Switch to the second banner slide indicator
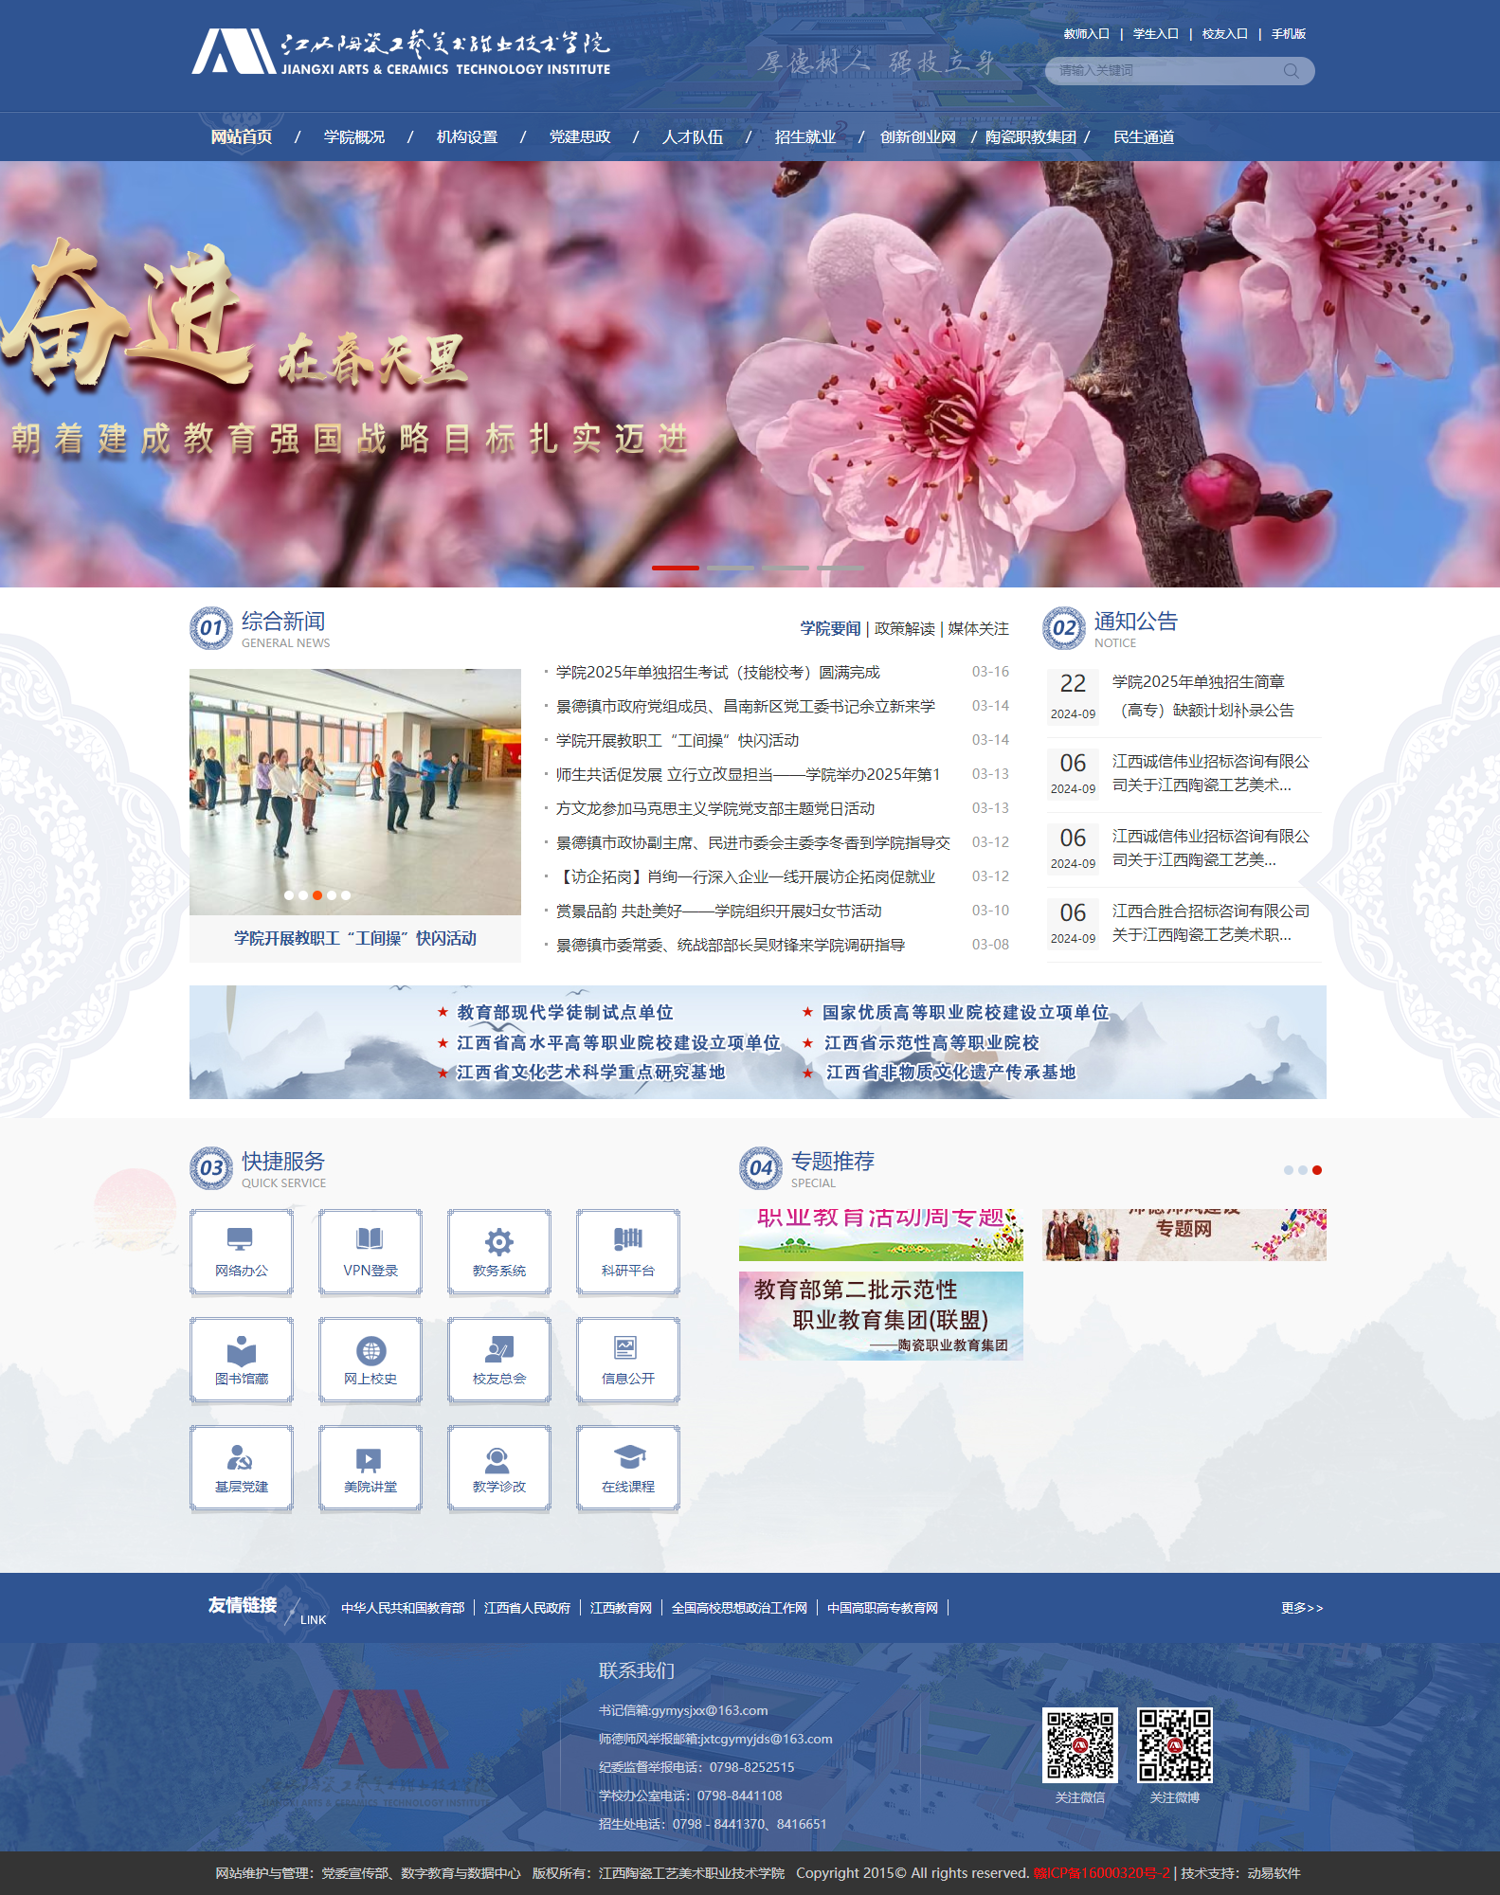 tap(730, 568)
